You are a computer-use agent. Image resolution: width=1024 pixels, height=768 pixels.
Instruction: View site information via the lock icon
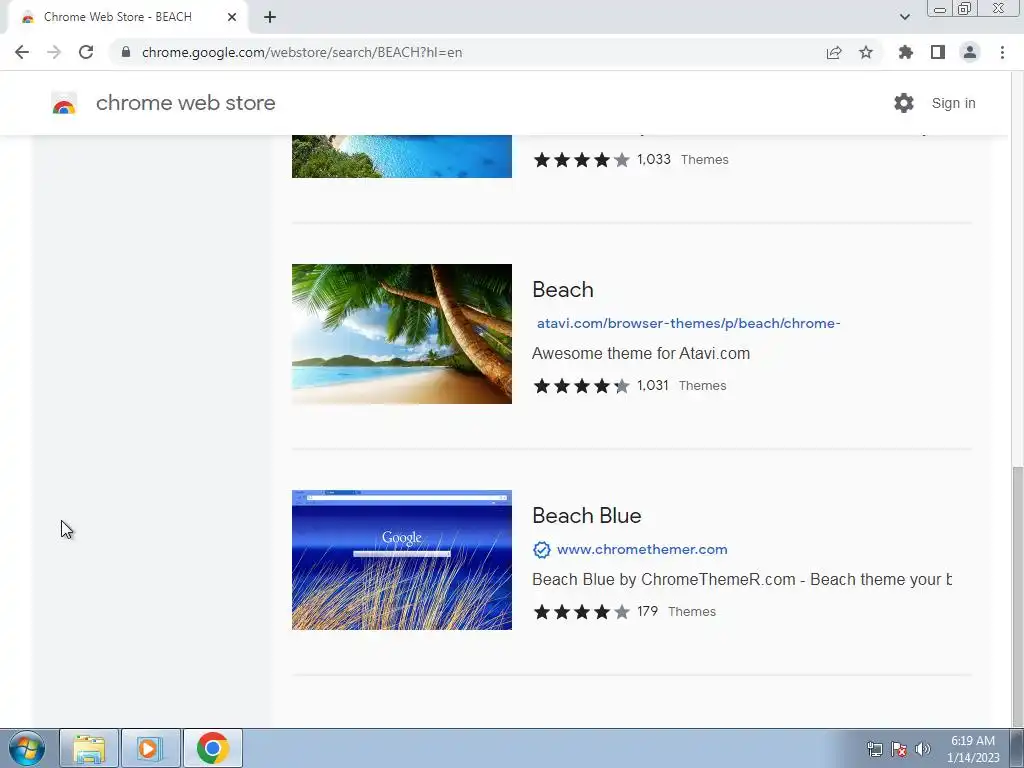[126, 52]
